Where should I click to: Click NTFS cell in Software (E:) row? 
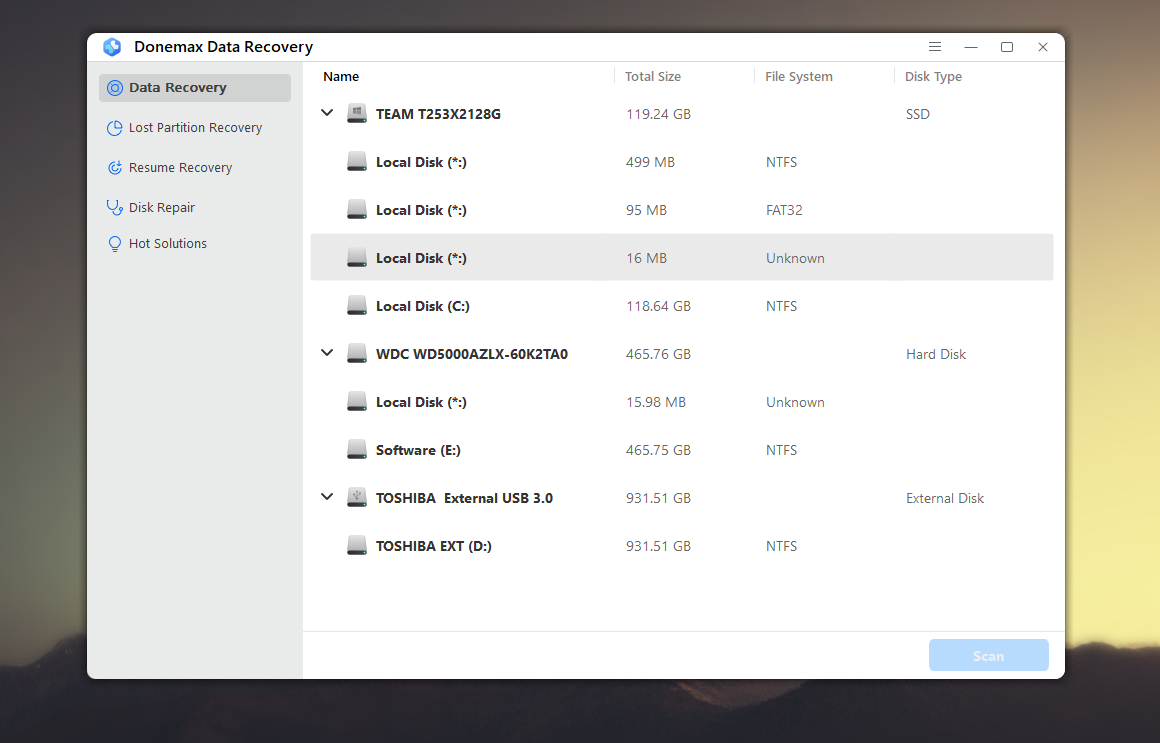point(781,450)
